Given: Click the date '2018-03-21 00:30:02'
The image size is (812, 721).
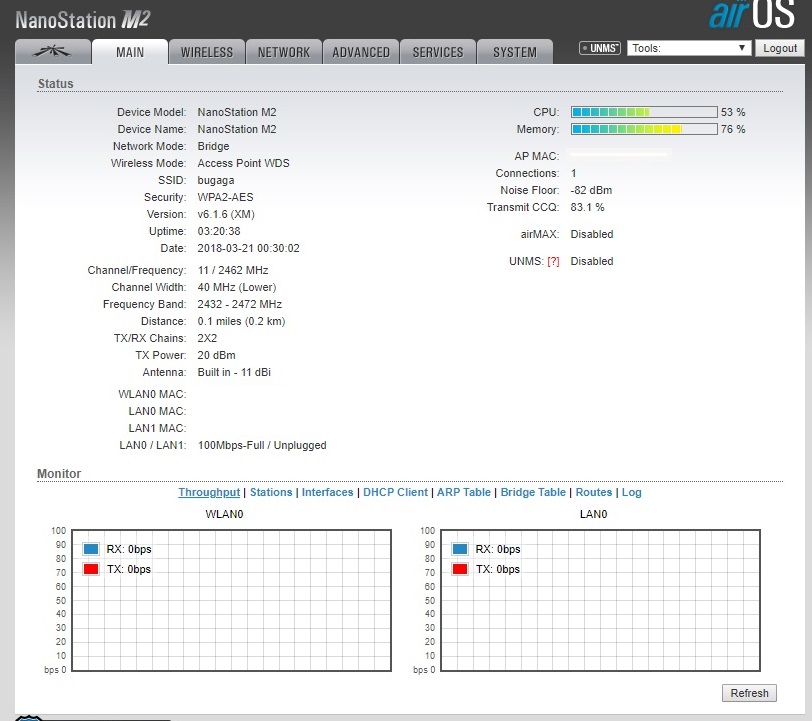Looking at the screenshot, I should pos(248,248).
